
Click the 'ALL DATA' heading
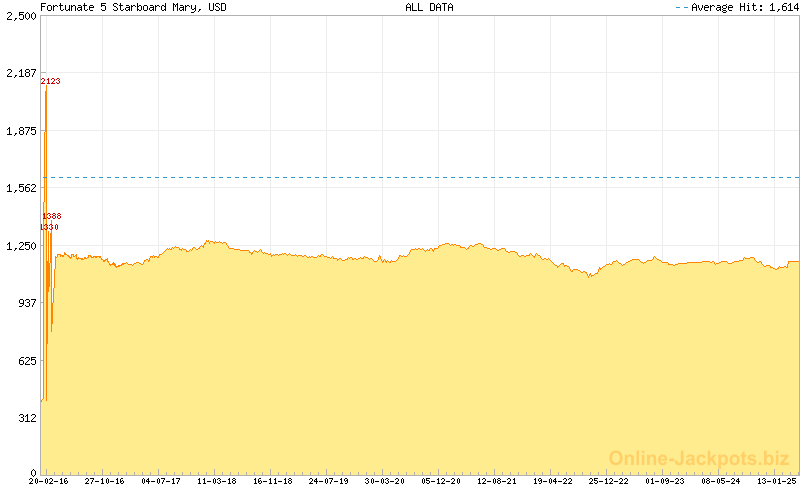[x=429, y=7]
